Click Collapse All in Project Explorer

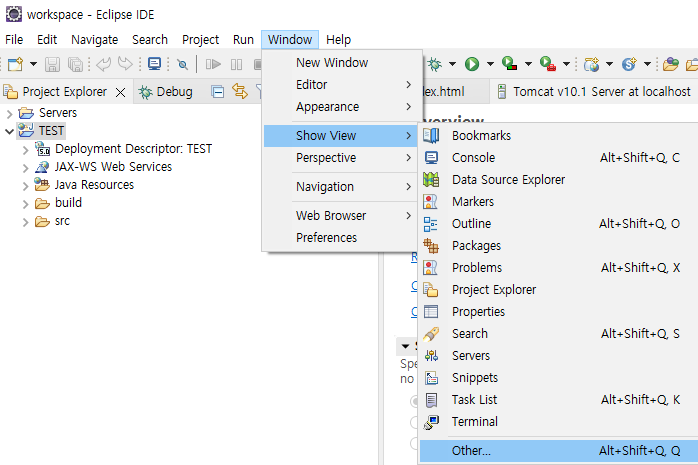[217, 92]
